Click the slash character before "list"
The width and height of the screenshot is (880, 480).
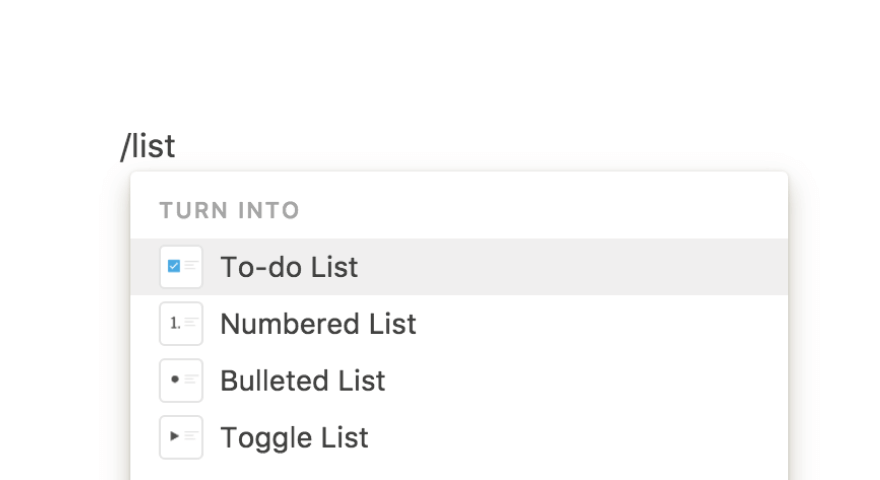pos(124,147)
